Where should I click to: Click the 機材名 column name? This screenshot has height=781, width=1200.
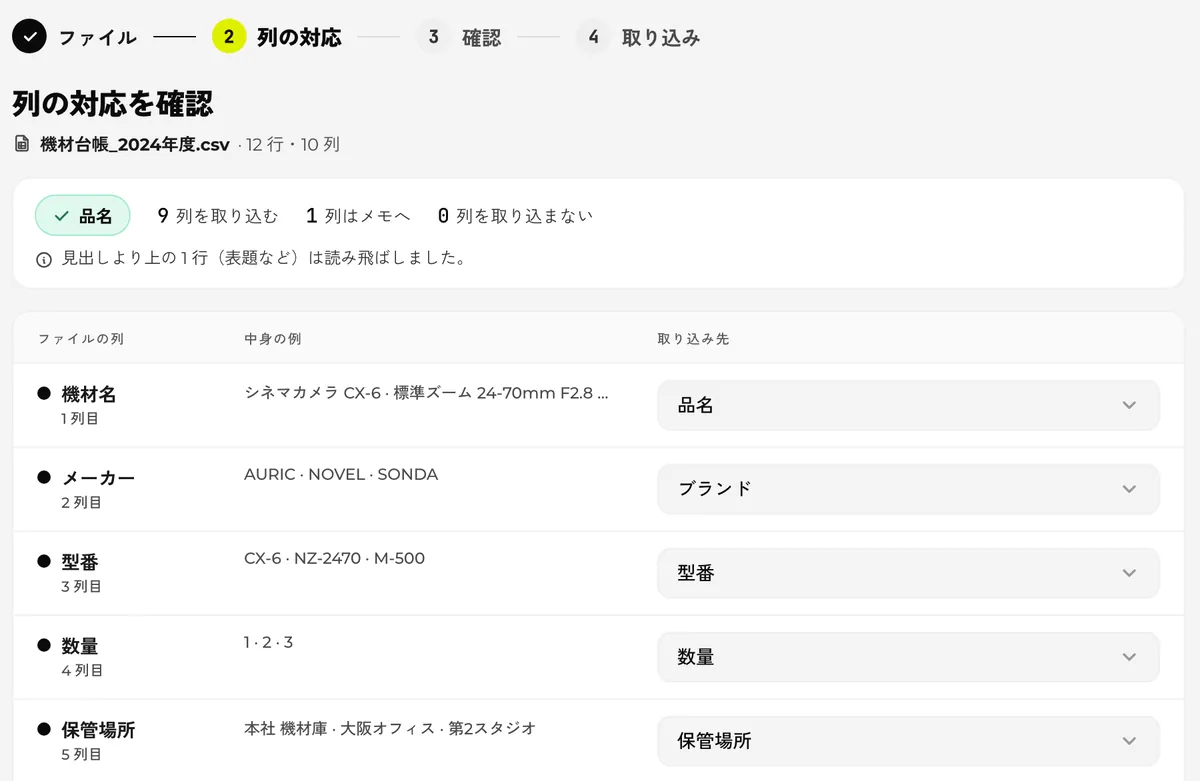[x=89, y=394]
